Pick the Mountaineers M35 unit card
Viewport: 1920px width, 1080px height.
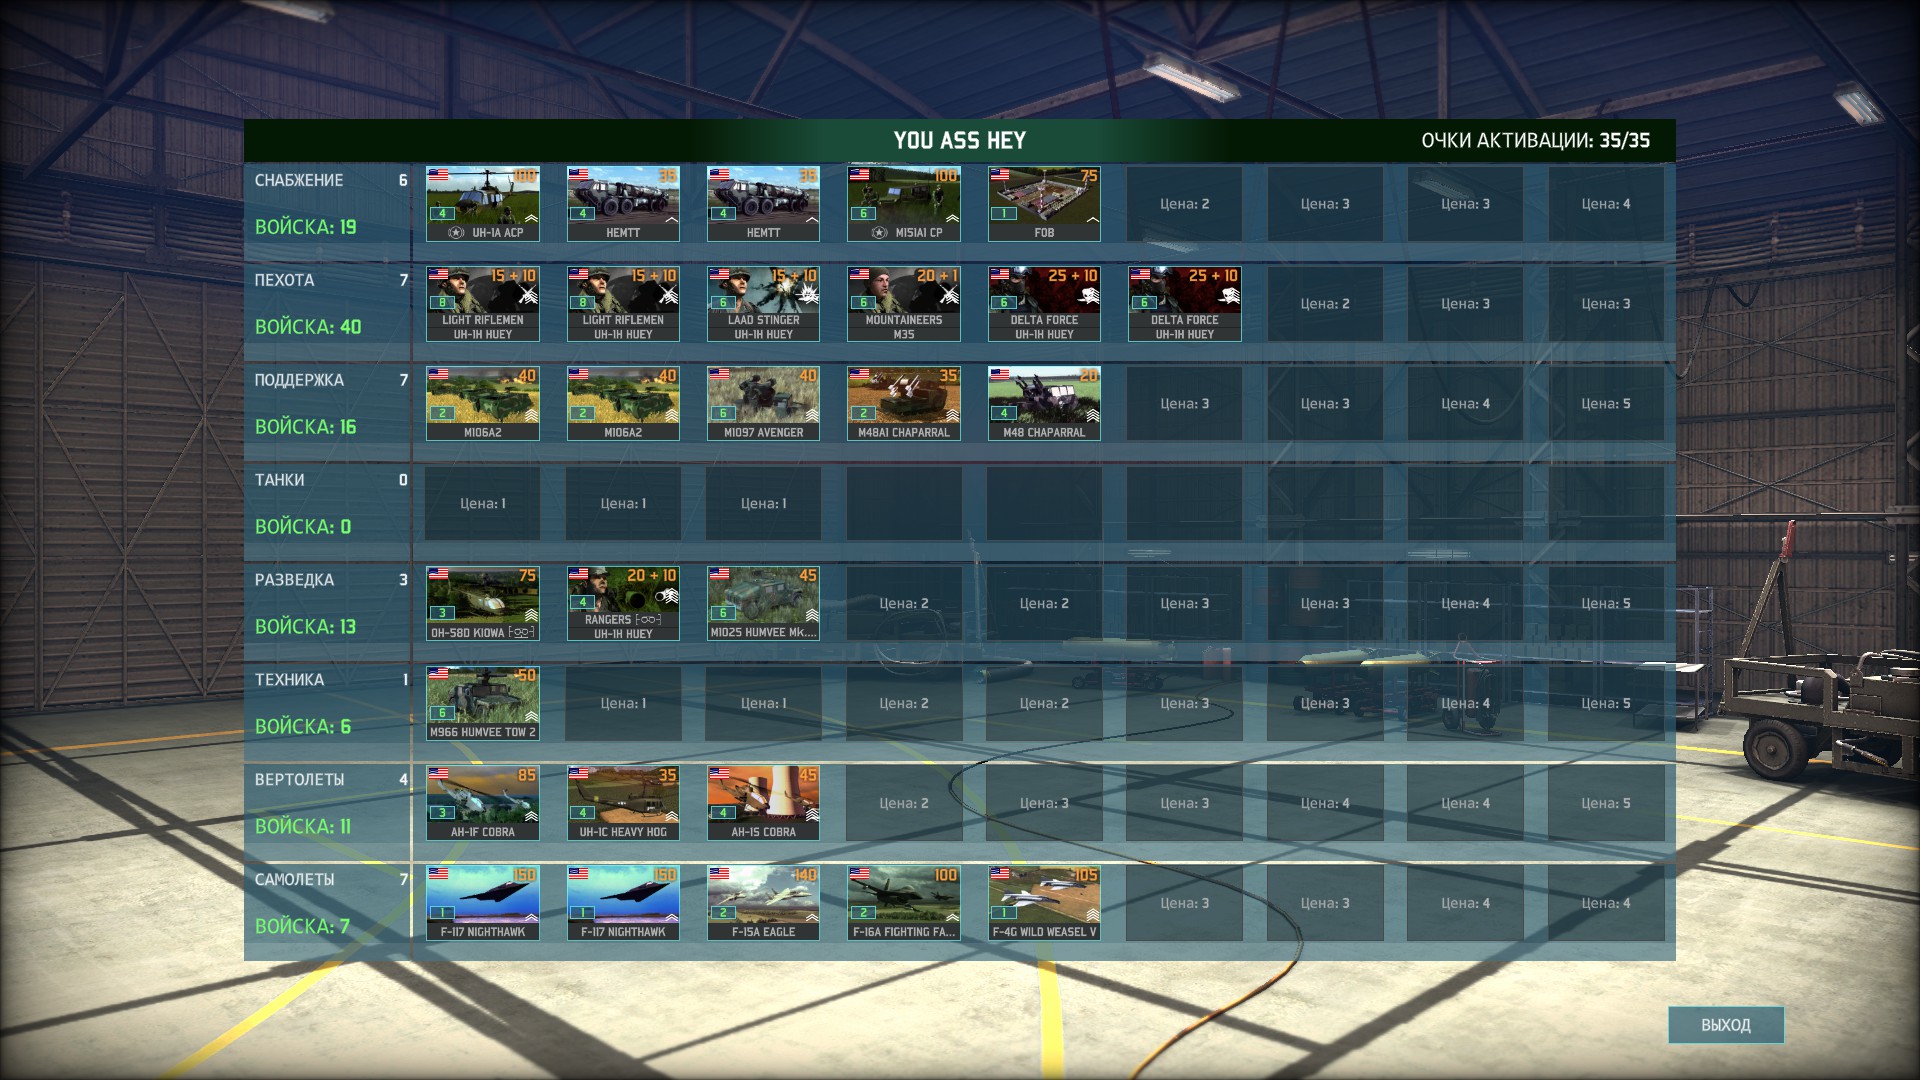point(903,304)
